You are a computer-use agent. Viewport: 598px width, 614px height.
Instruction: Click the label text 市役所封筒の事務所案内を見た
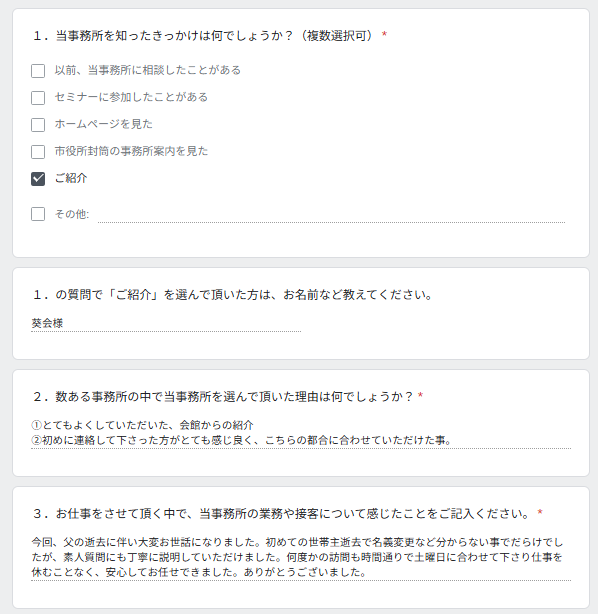[x=131, y=151]
